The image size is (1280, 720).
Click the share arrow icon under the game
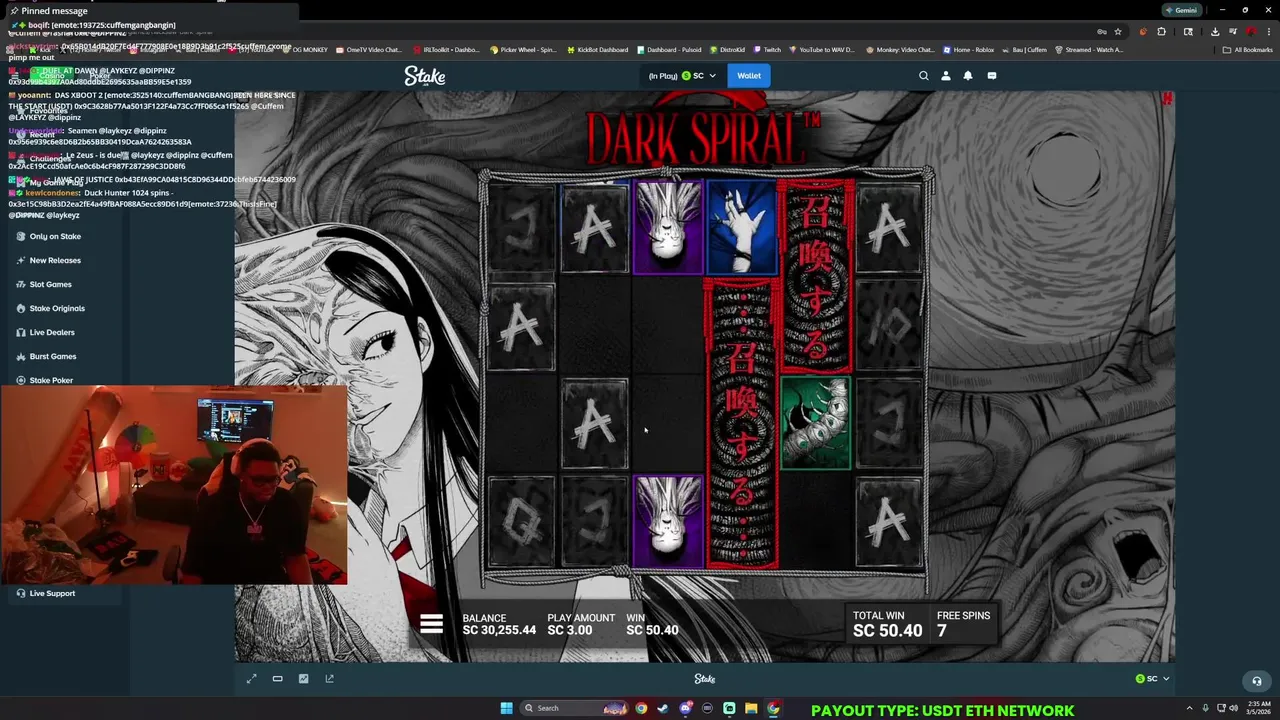click(x=329, y=678)
